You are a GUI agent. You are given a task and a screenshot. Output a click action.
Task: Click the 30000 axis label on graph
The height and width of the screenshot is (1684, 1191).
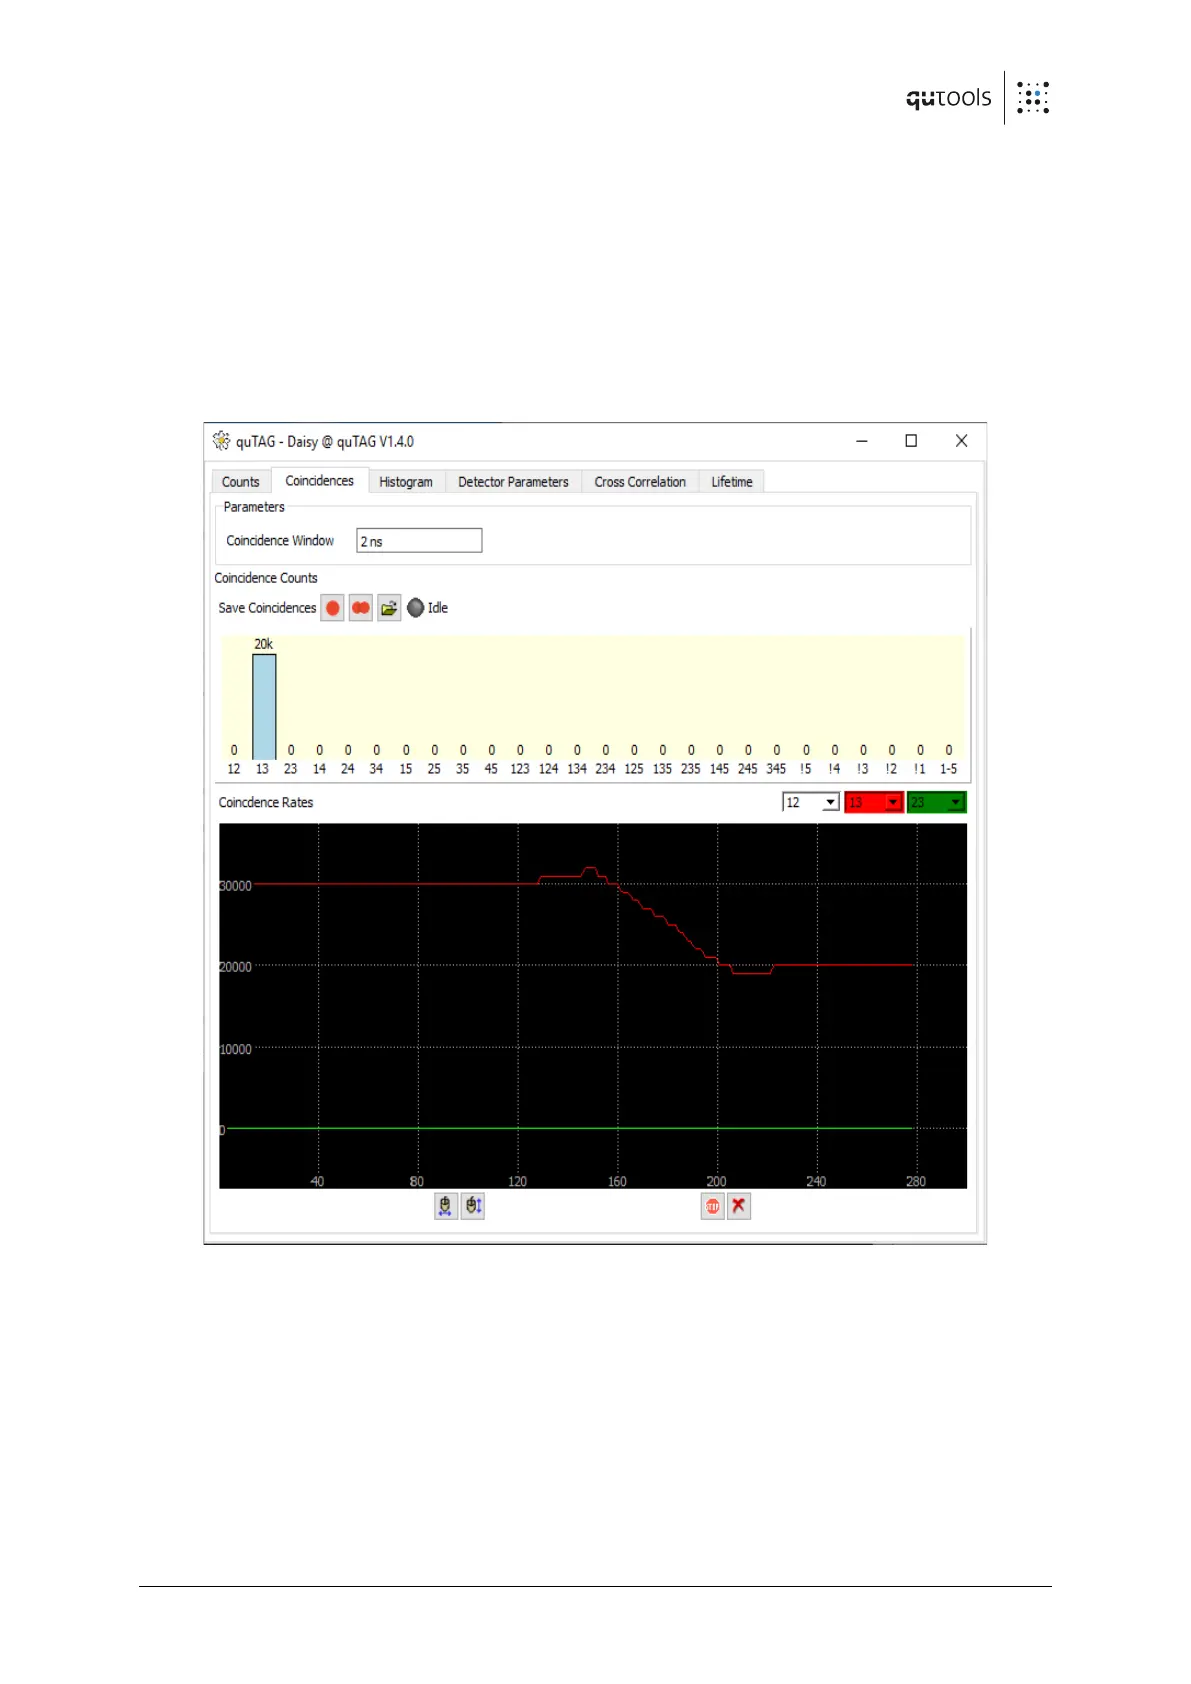(x=236, y=886)
